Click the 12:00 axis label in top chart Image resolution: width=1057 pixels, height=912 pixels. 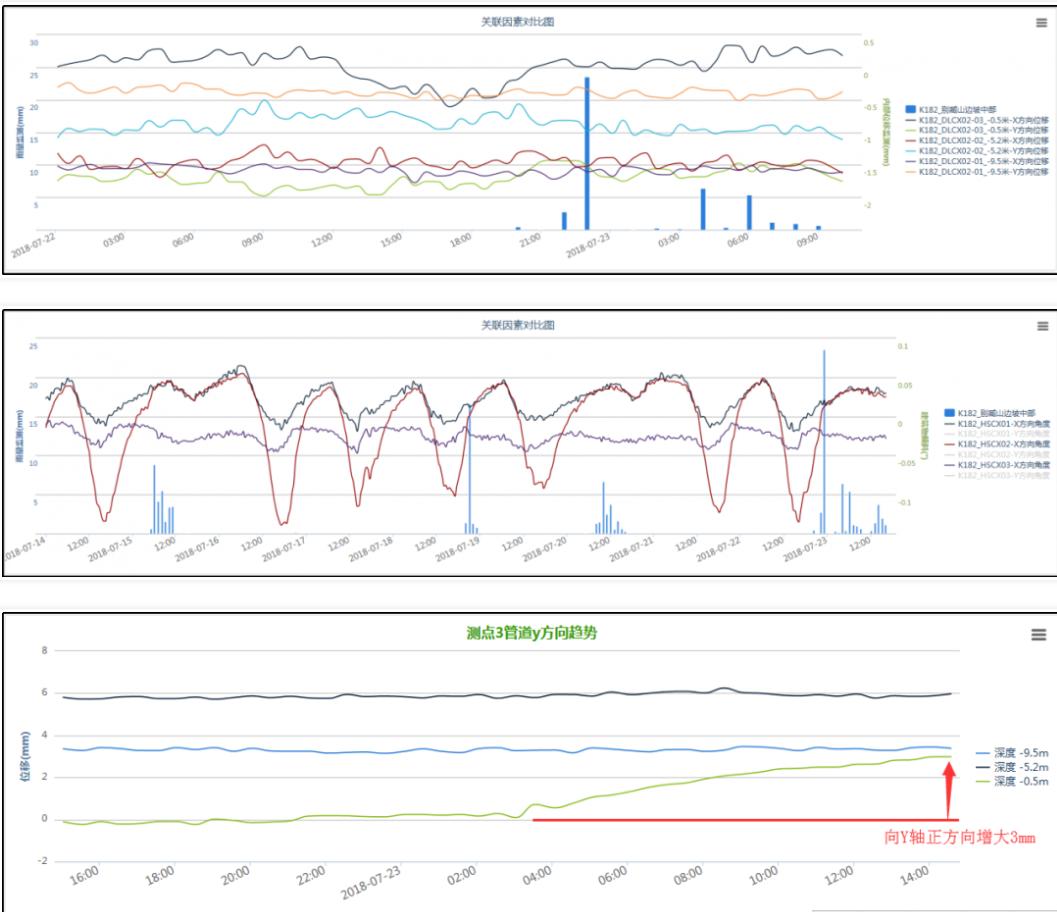coord(321,239)
